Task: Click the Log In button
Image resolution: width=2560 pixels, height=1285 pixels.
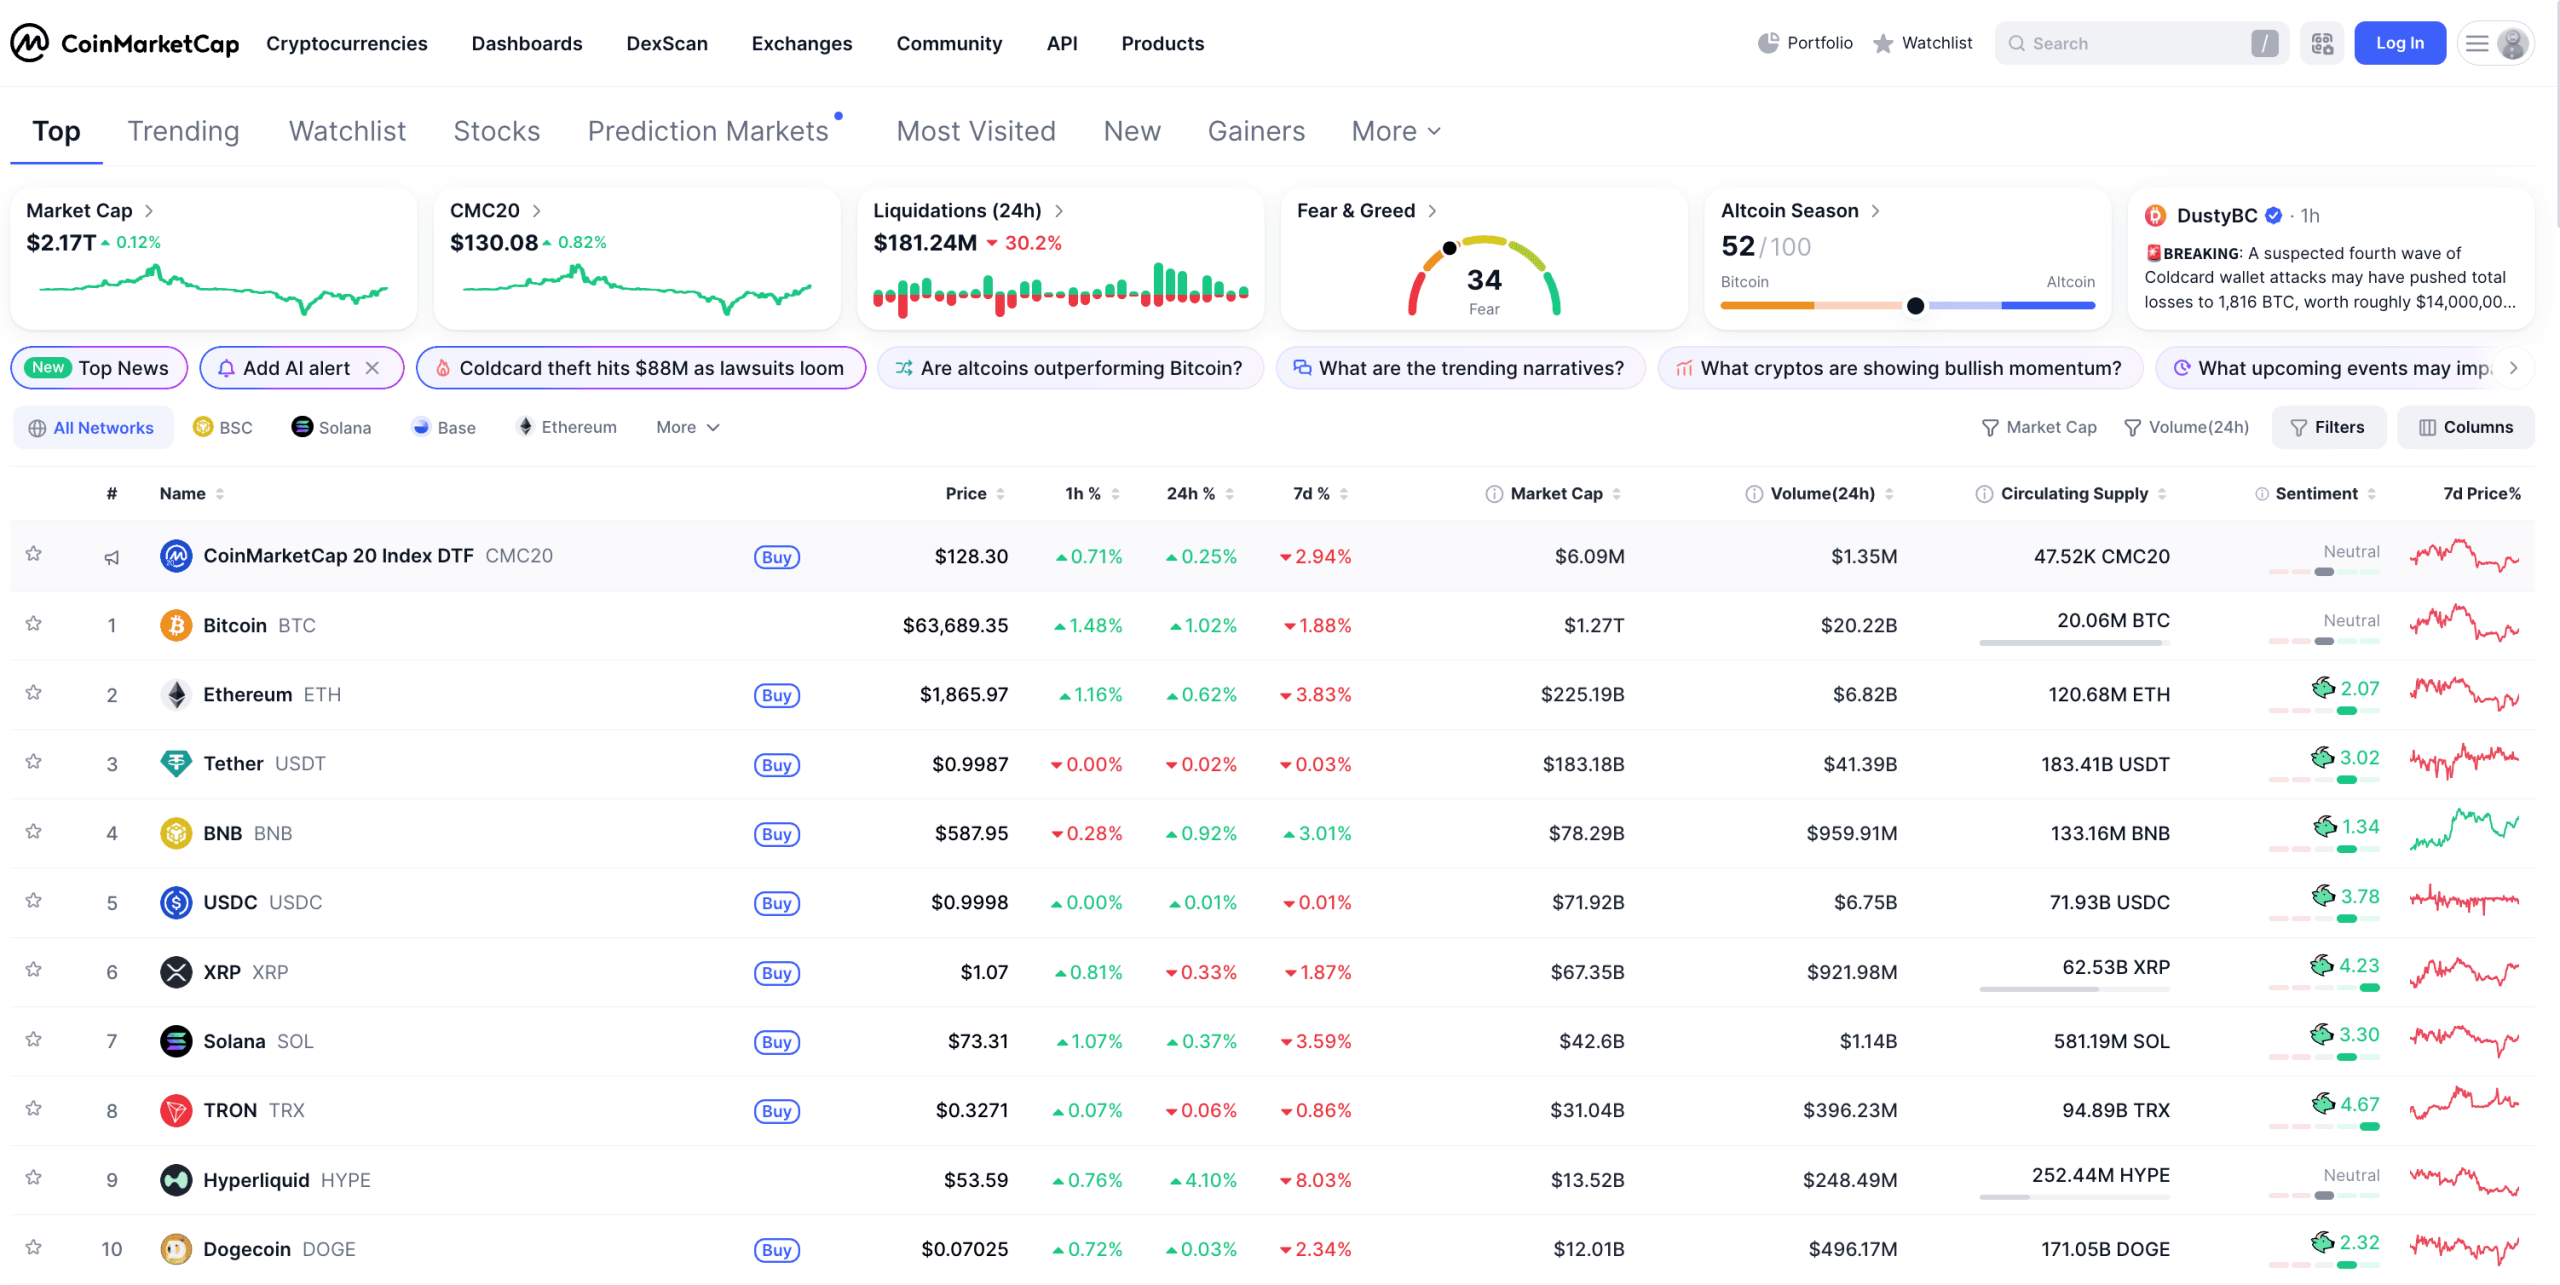Action: (2400, 43)
